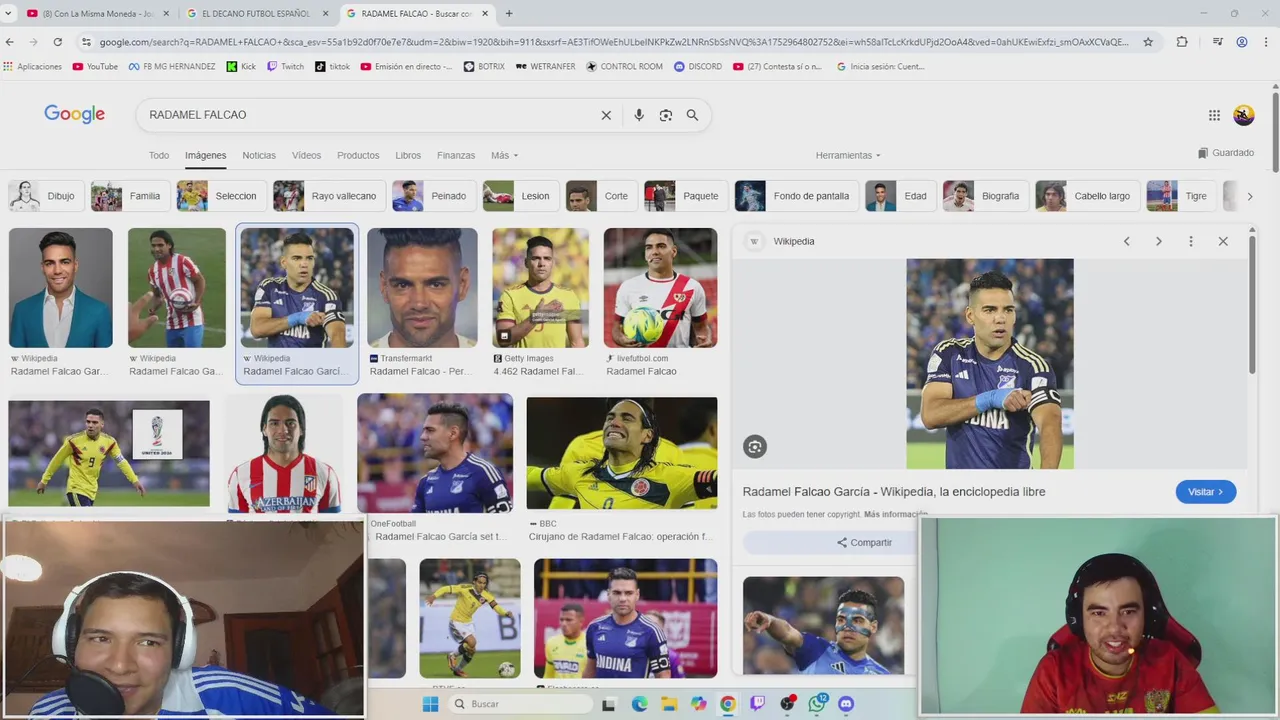Open the Google account avatar

pos(1244,115)
